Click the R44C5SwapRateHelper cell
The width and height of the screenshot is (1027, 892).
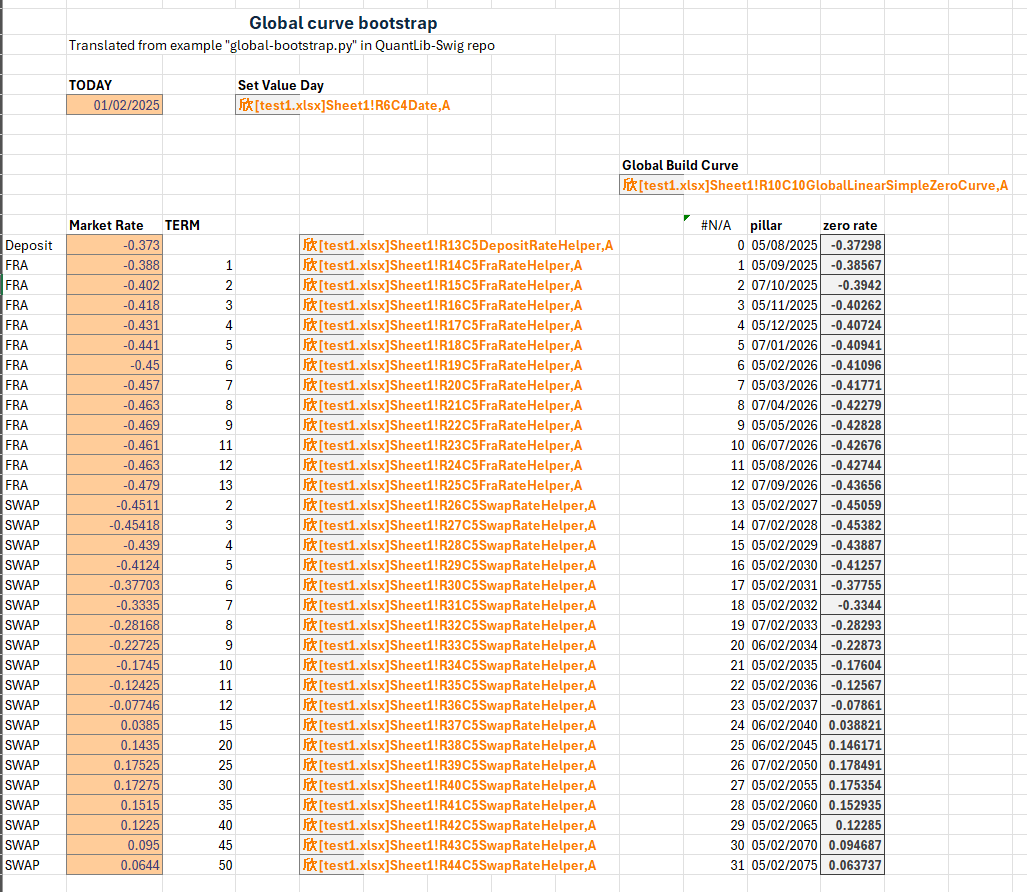(x=449, y=865)
